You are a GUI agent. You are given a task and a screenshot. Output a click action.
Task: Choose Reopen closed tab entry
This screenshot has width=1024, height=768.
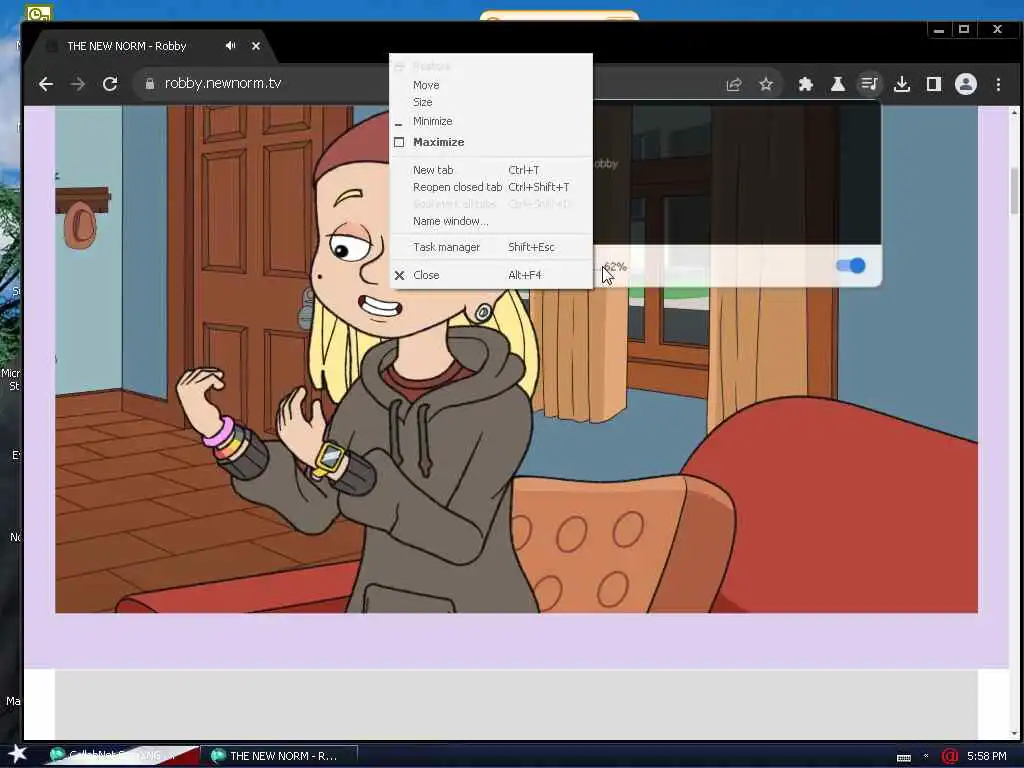click(491, 187)
